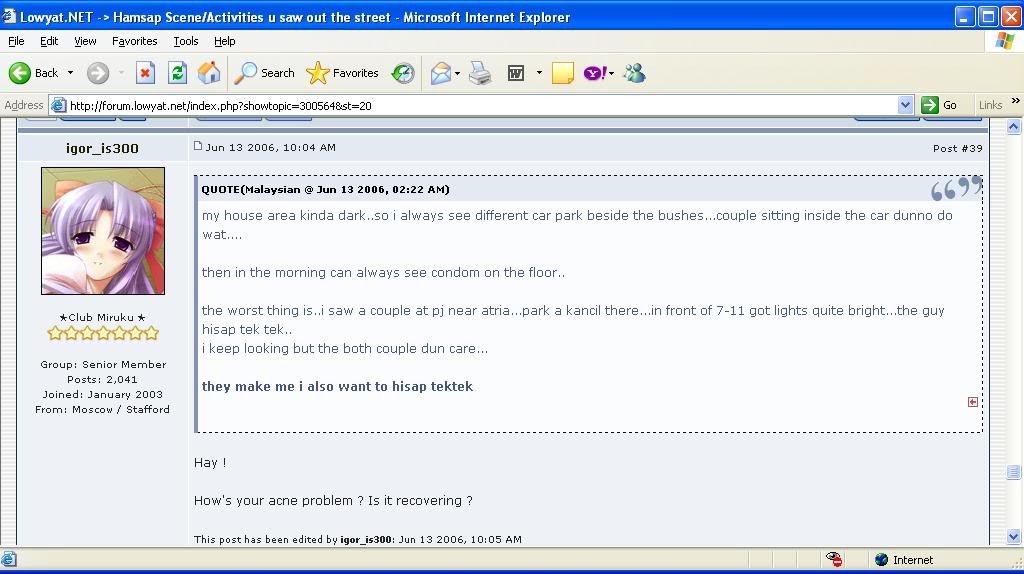Click the page icon in address bar
Image resolution: width=1024 pixels, height=574 pixels.
pyautogui.click(x=59, y=105)
